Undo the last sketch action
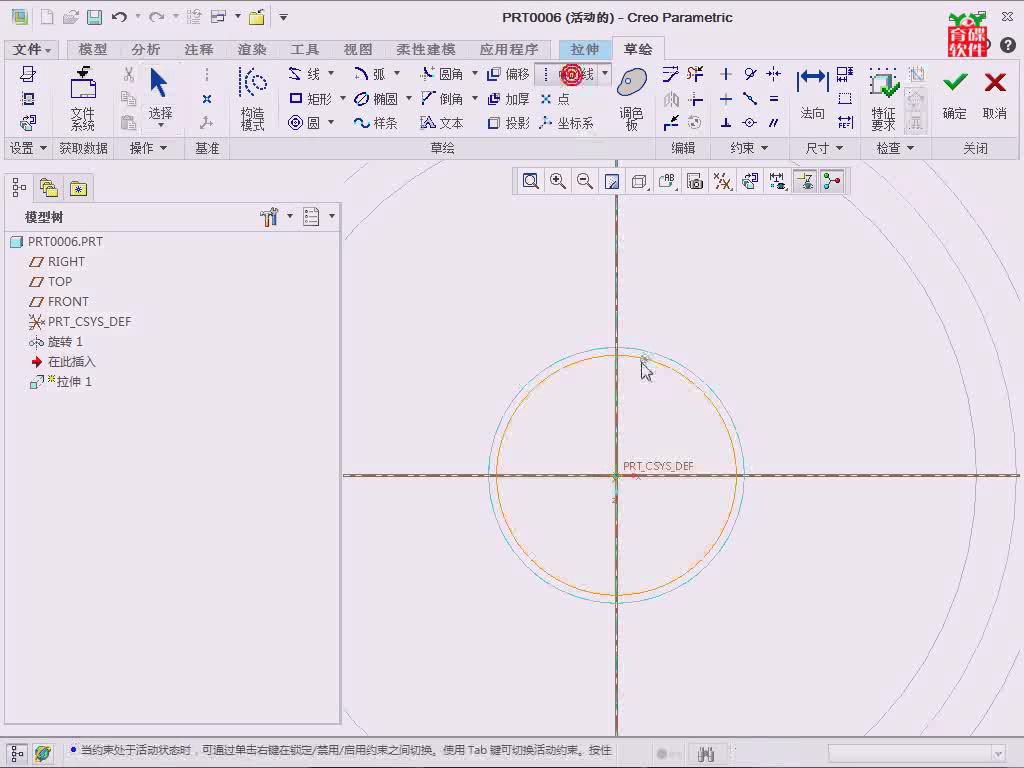 click(x=119, y=17)
